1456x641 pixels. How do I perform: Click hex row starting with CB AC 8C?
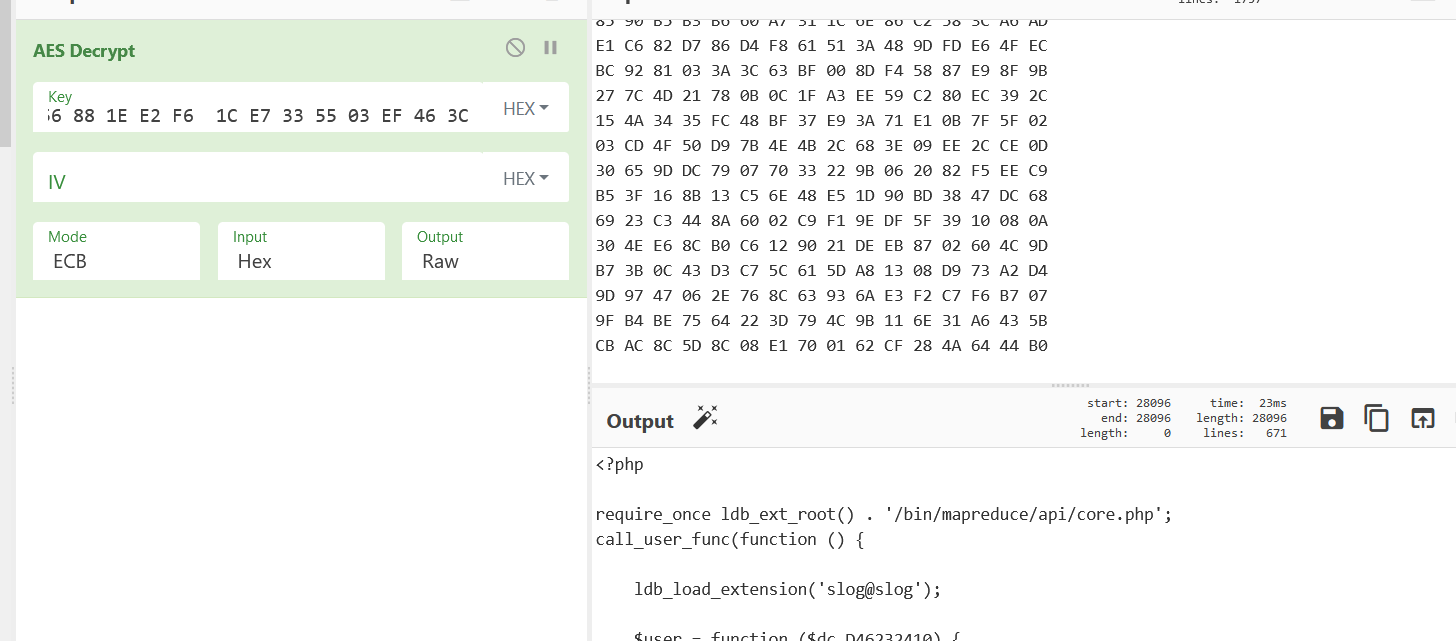821,346
